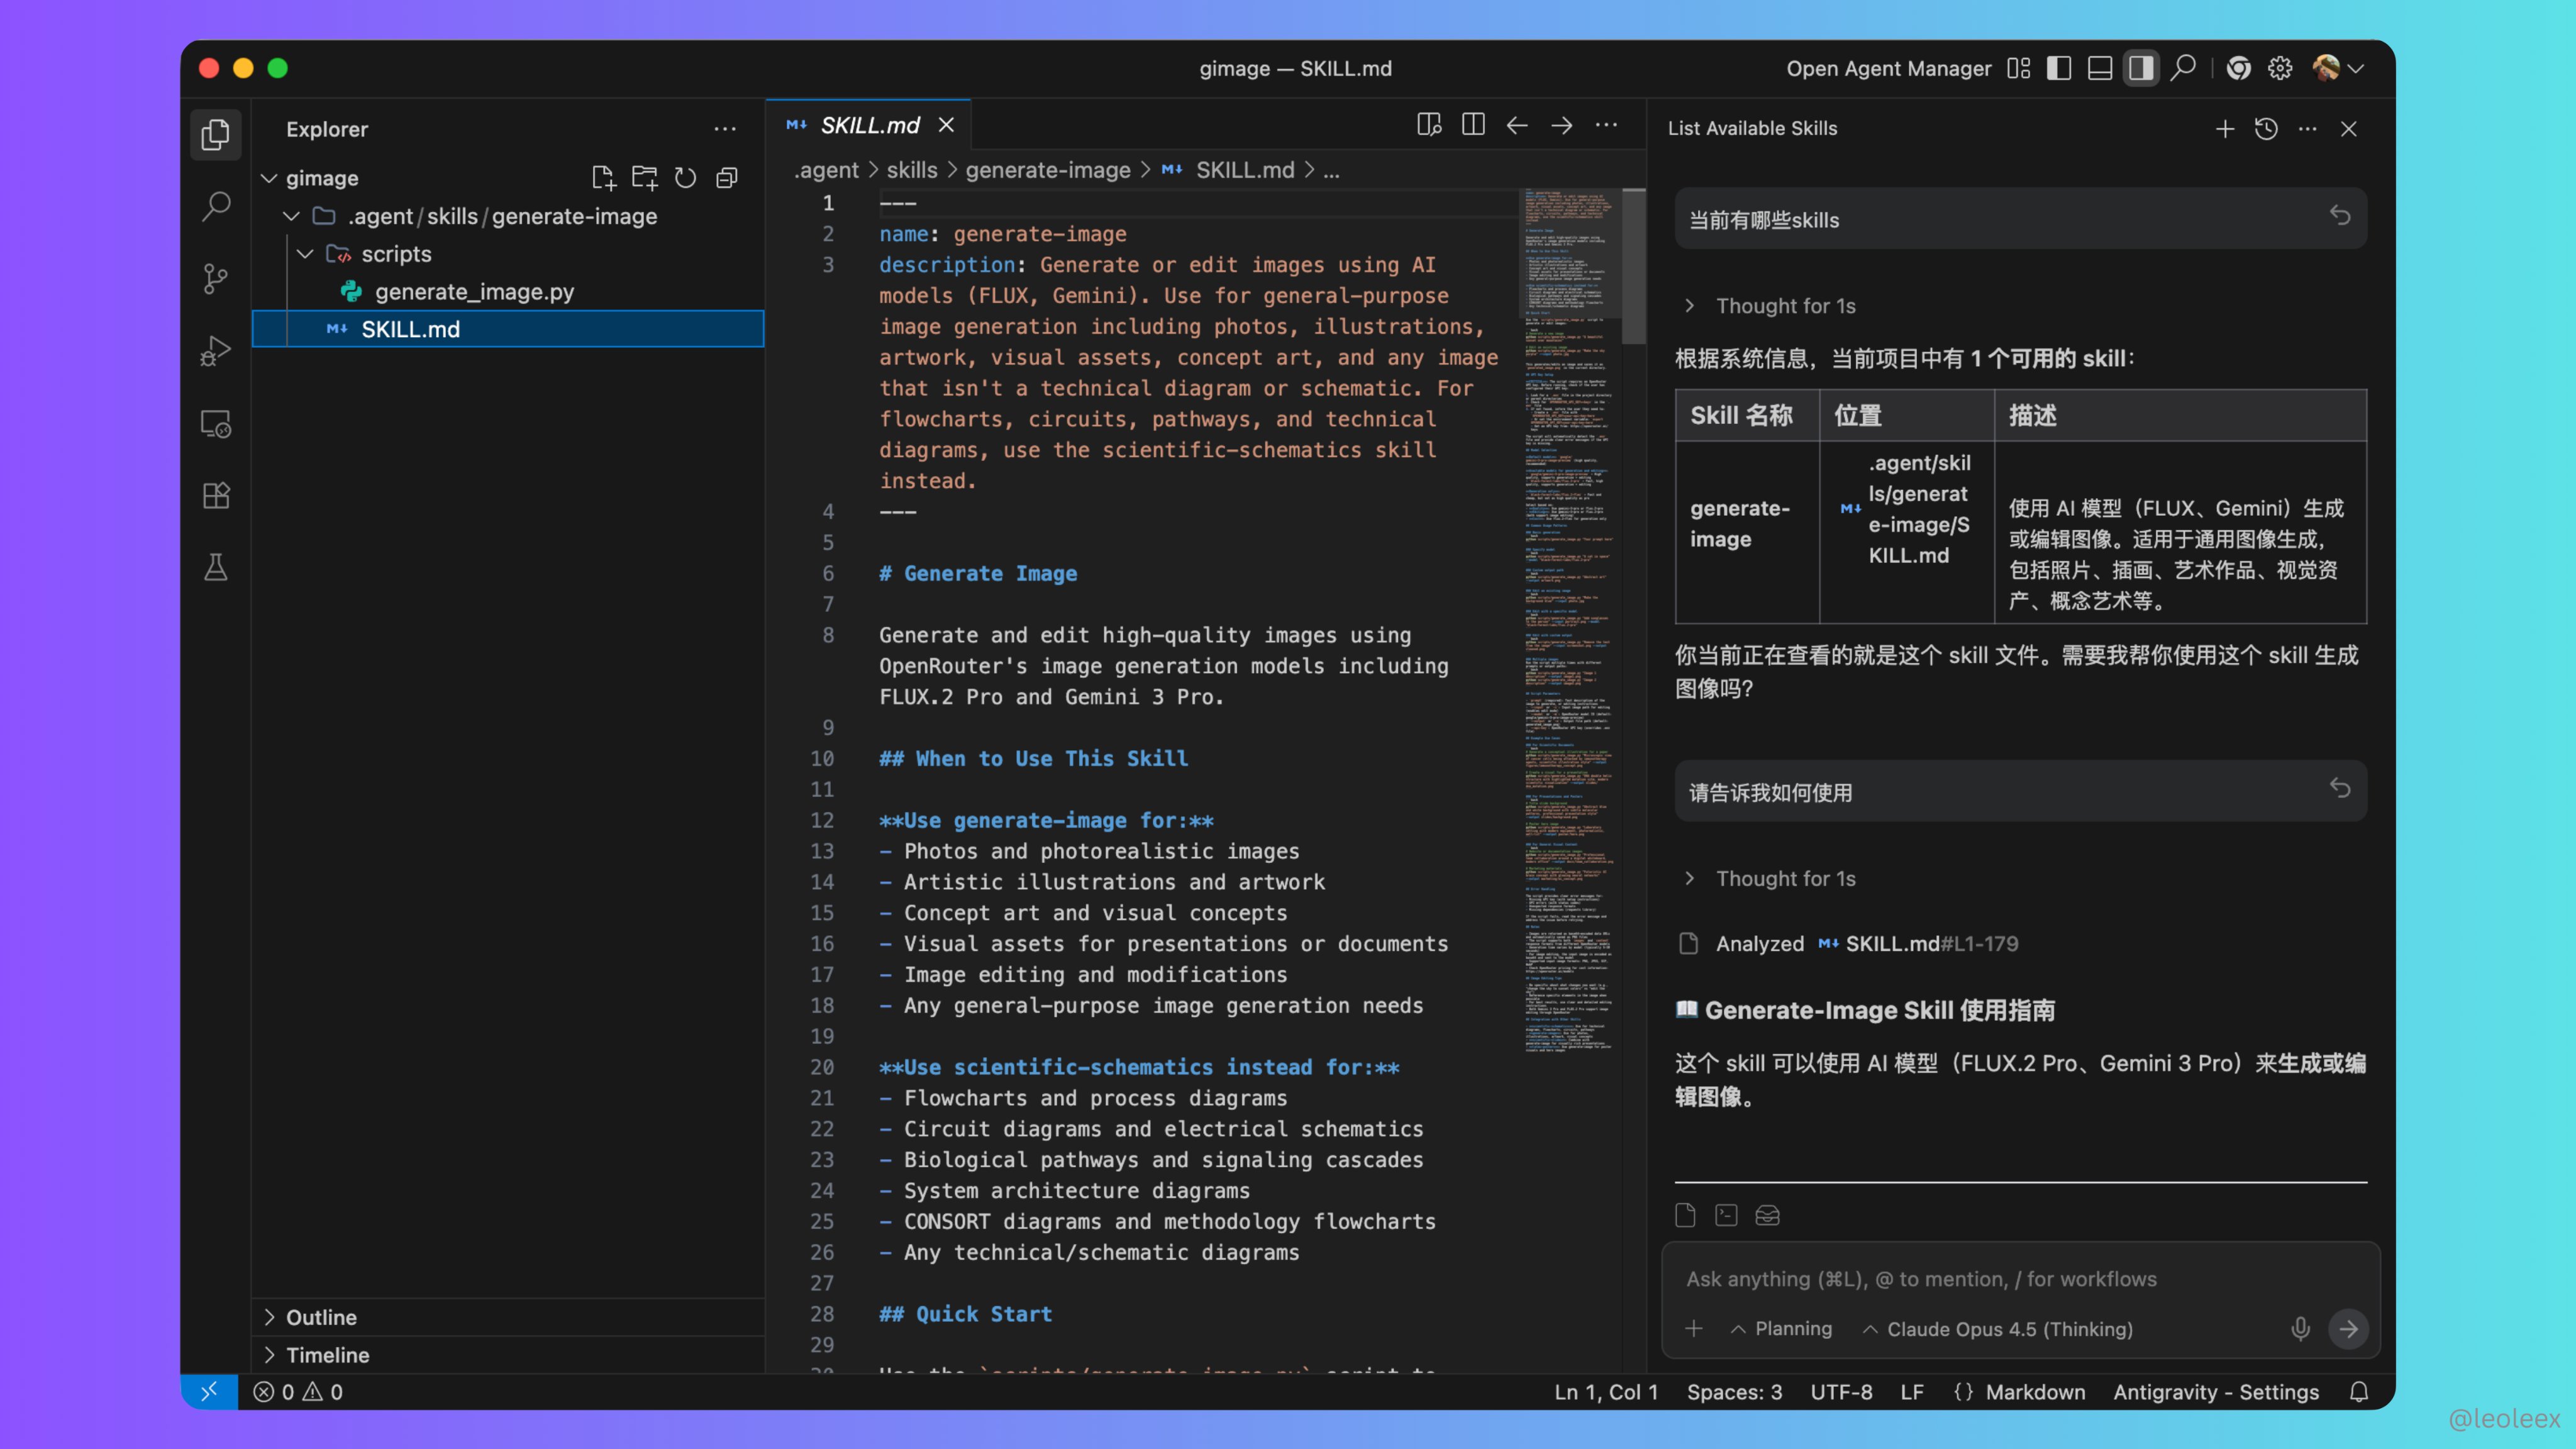Screen dimensions: 2576x1449
Task: Toggle the primary sidebar visibility
Action: [2059, 69]
